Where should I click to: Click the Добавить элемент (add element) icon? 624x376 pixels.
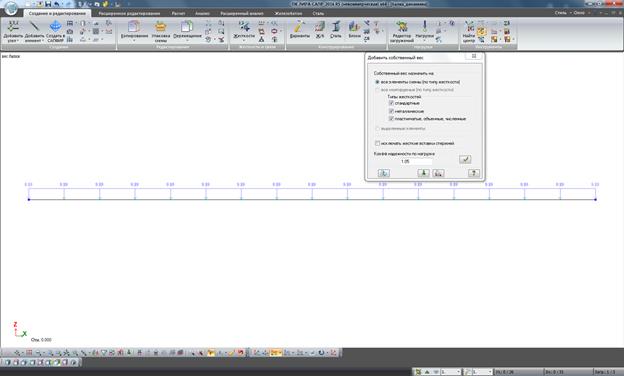34,31
